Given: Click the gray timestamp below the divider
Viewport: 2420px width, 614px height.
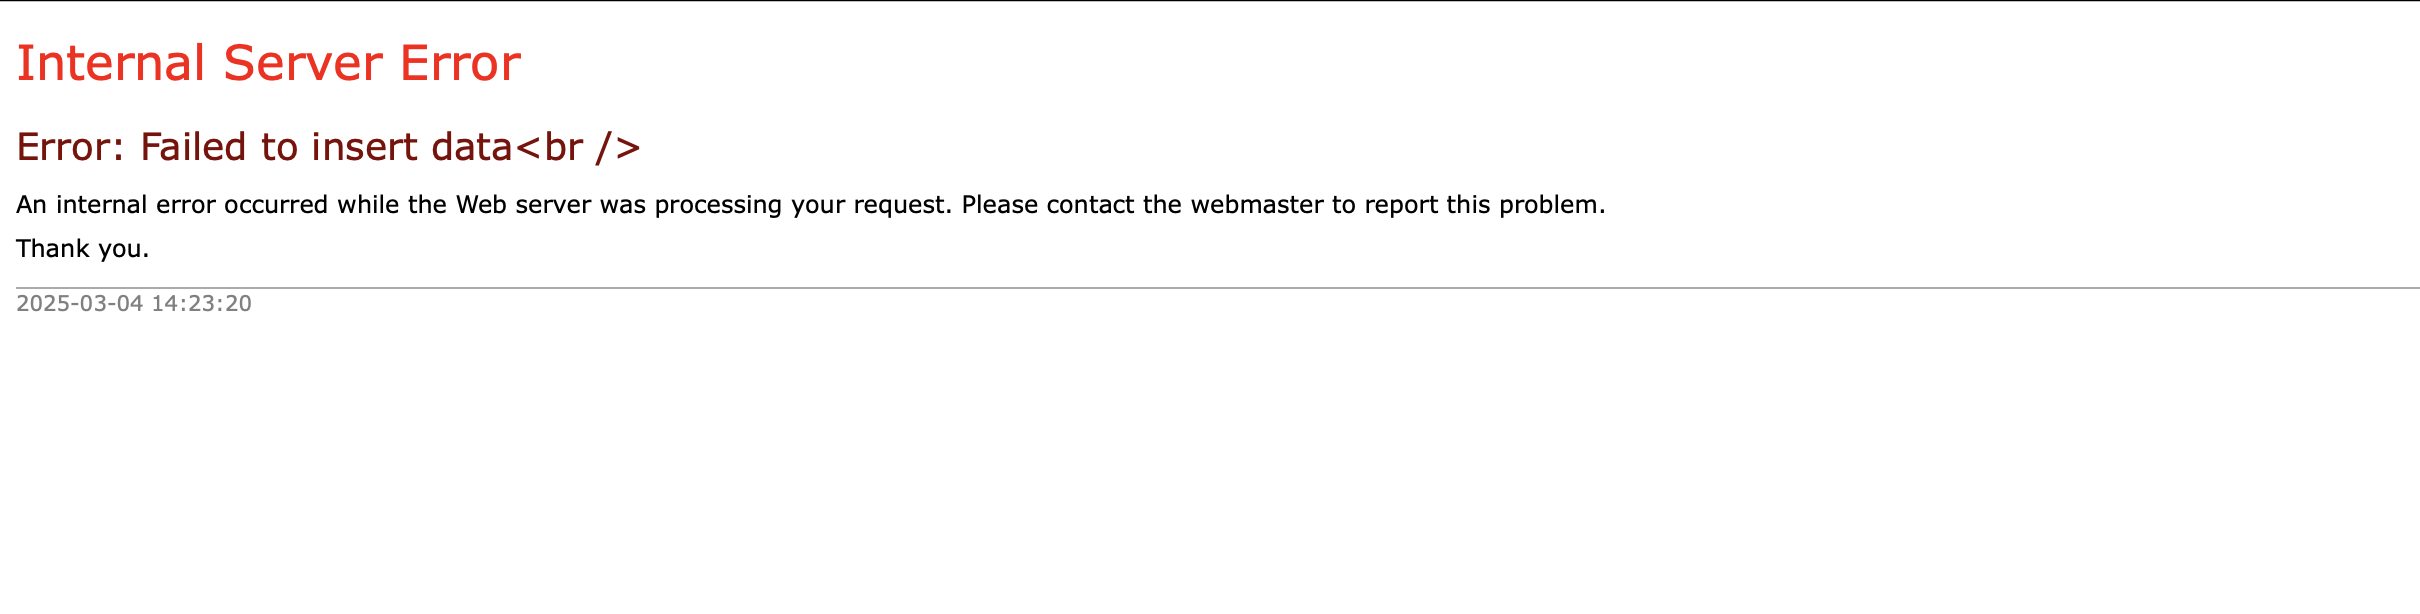Looking at the screenshot, I should [134, 304].
